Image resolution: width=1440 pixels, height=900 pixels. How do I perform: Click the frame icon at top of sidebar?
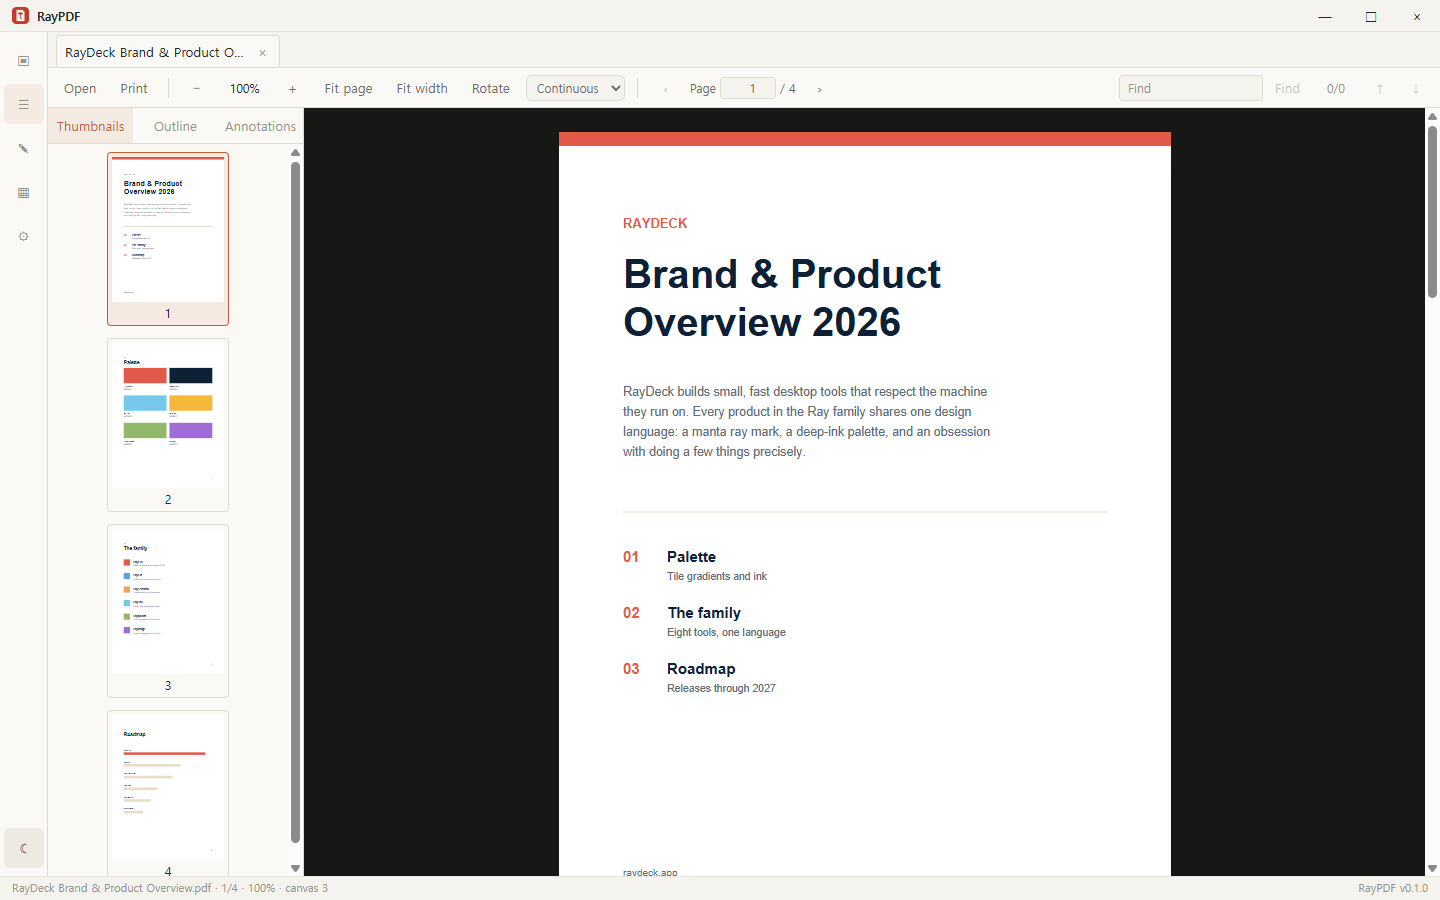pyautogui.click(x=24, y=61)
